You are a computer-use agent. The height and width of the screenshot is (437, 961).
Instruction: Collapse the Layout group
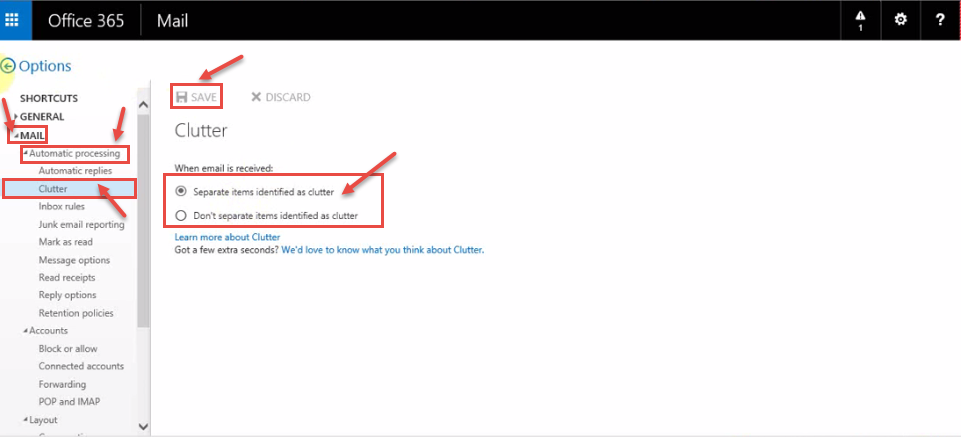point(26,420)
